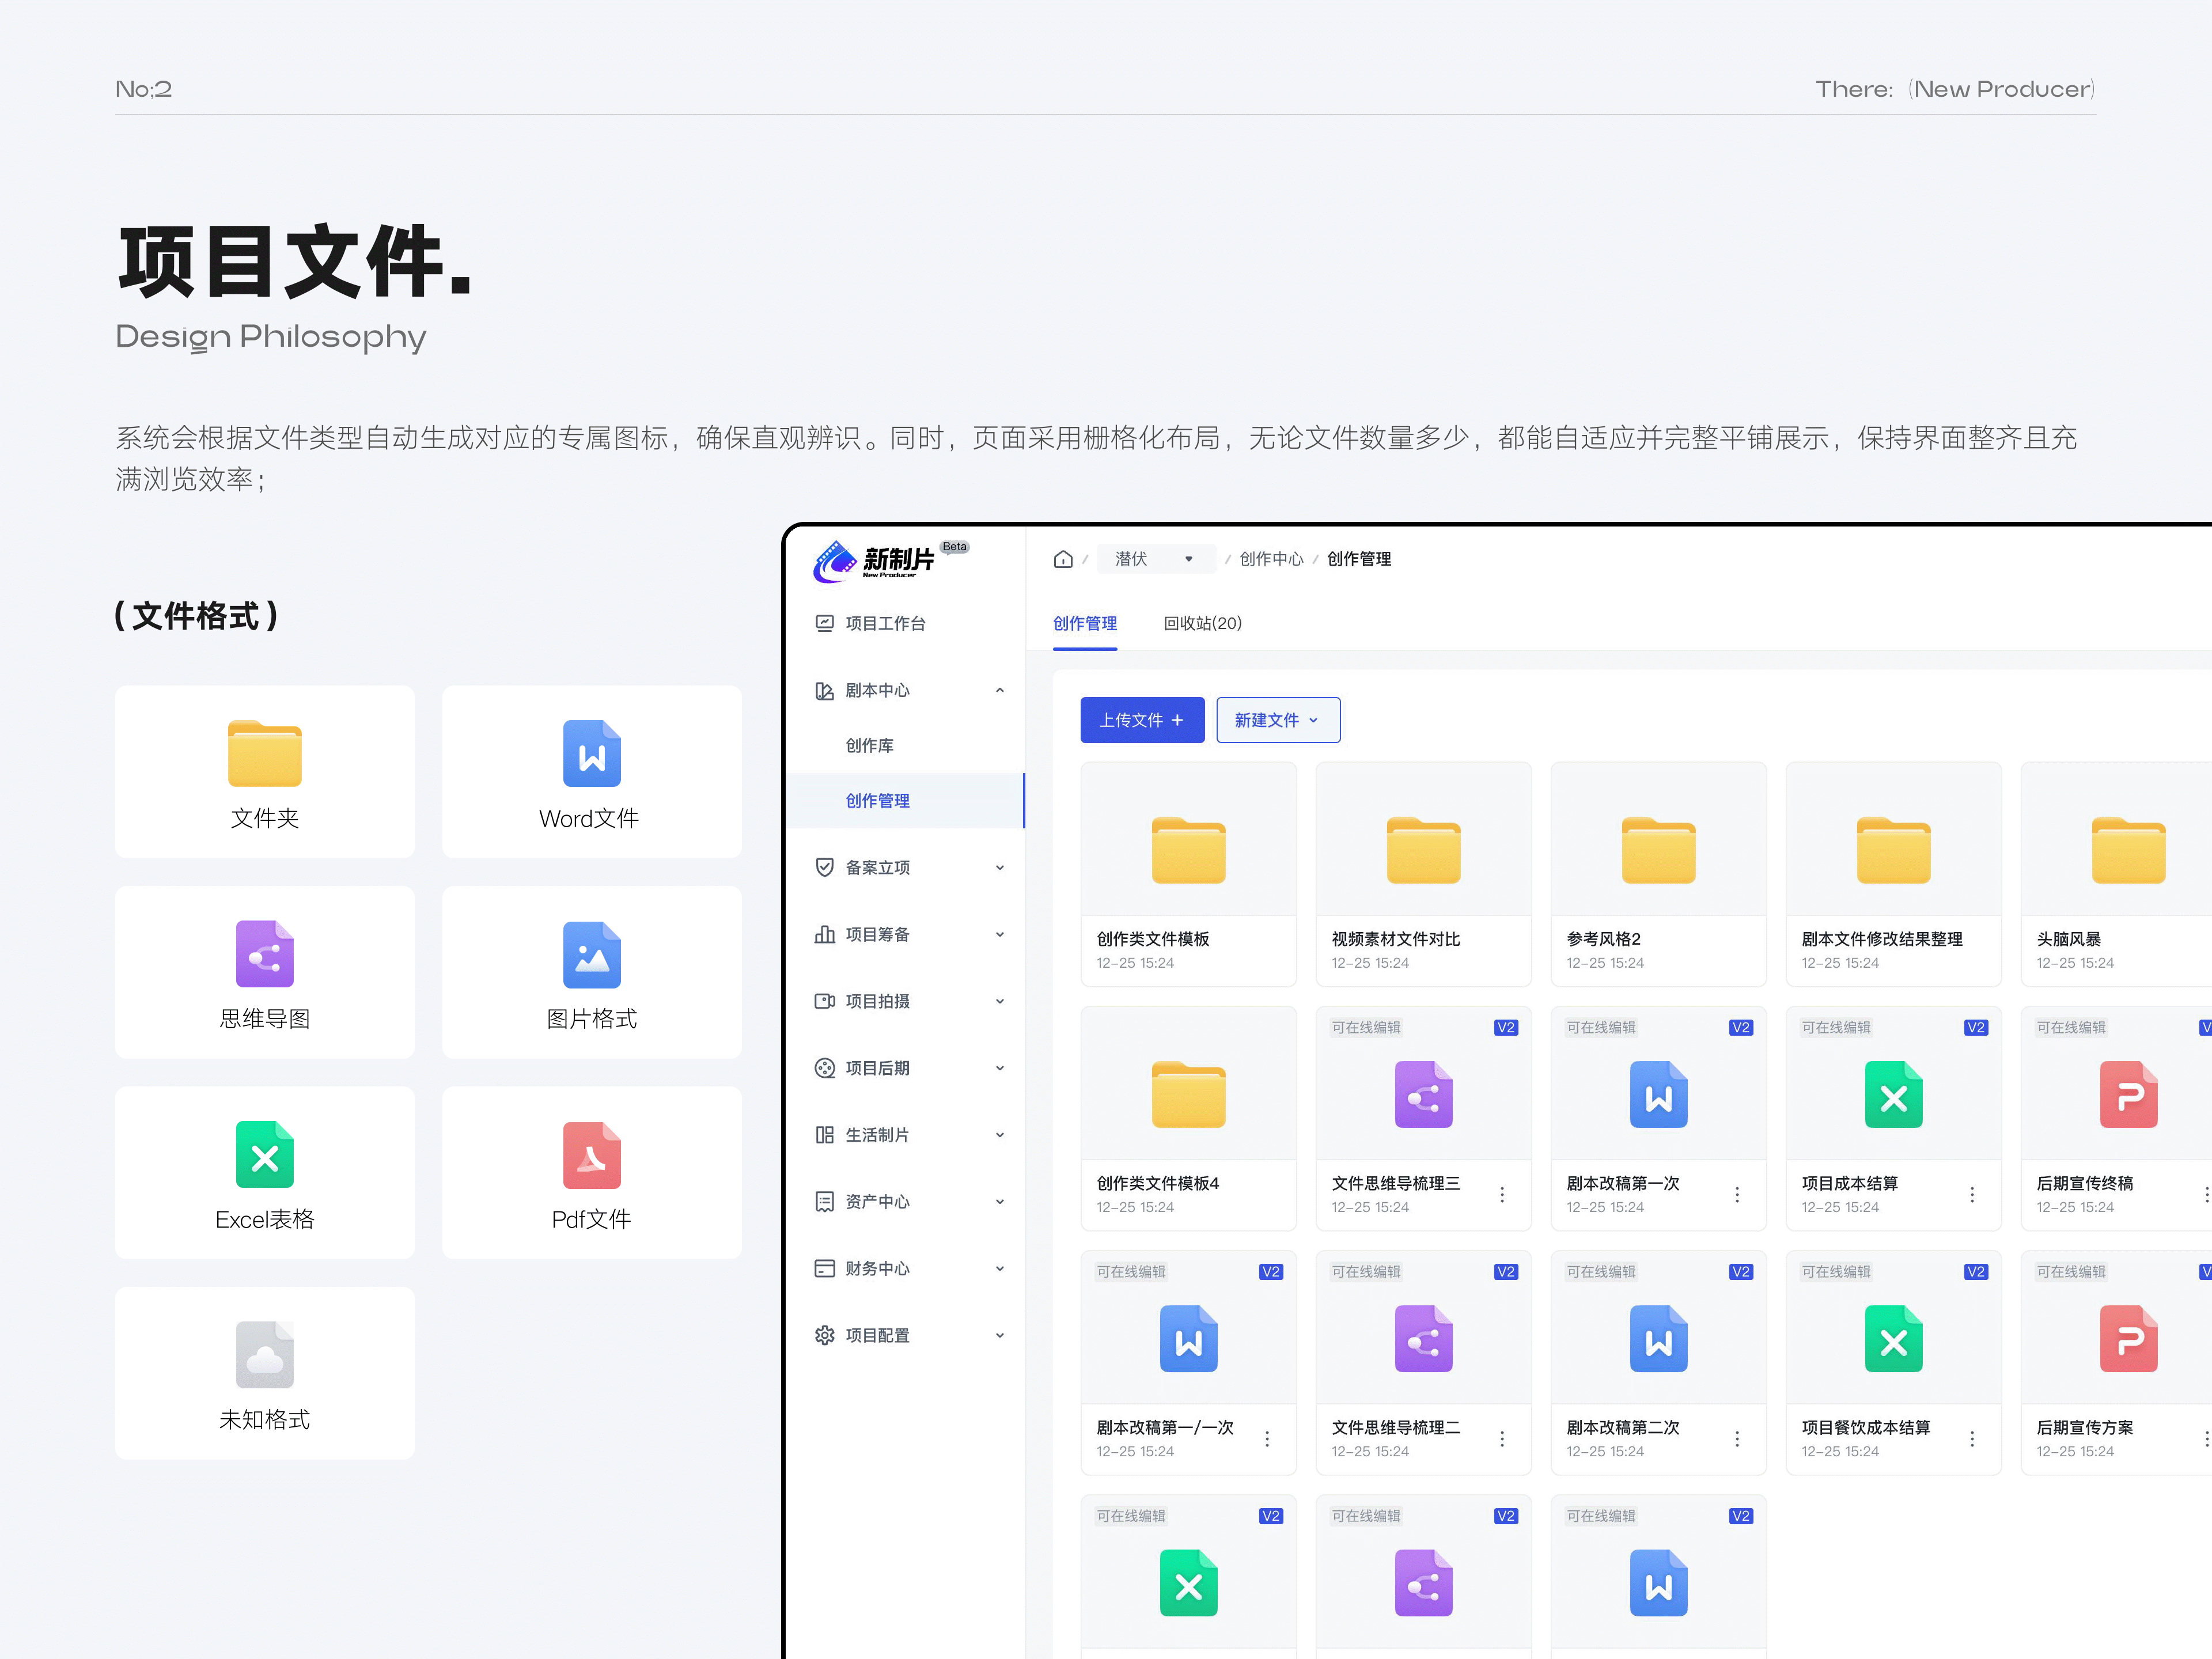Click the 项目后期 reel icon
The image size is (2212, 1659).
coord(824,1068)
